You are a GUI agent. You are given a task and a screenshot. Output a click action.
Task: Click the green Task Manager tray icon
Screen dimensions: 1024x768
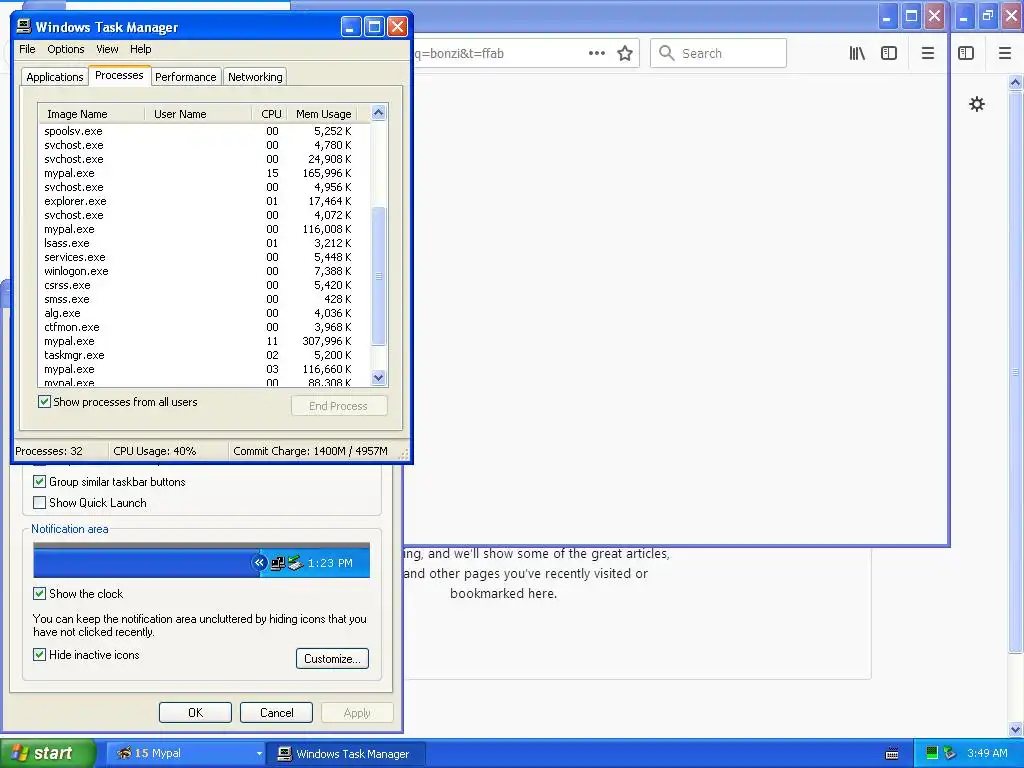pos(932,753)
